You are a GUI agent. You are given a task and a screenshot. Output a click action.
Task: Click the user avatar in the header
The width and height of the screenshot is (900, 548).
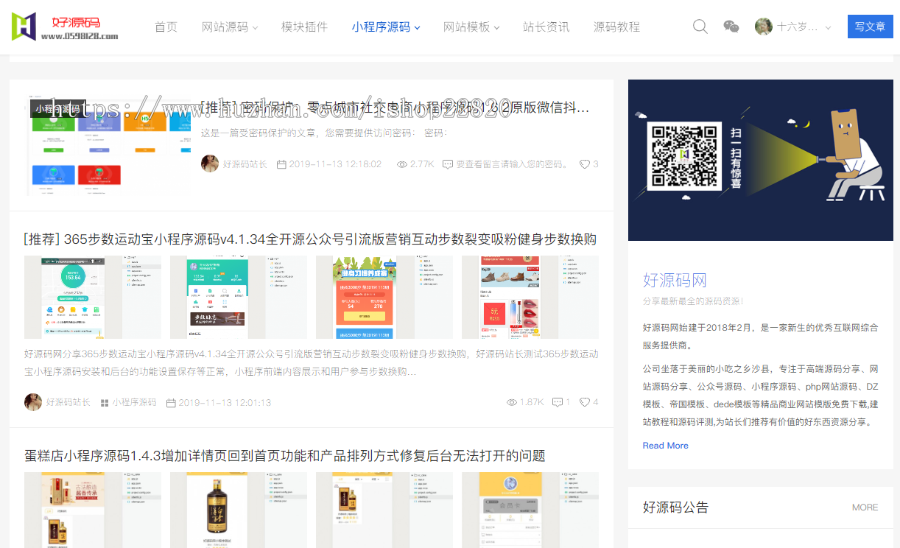[x=763, y=26]
